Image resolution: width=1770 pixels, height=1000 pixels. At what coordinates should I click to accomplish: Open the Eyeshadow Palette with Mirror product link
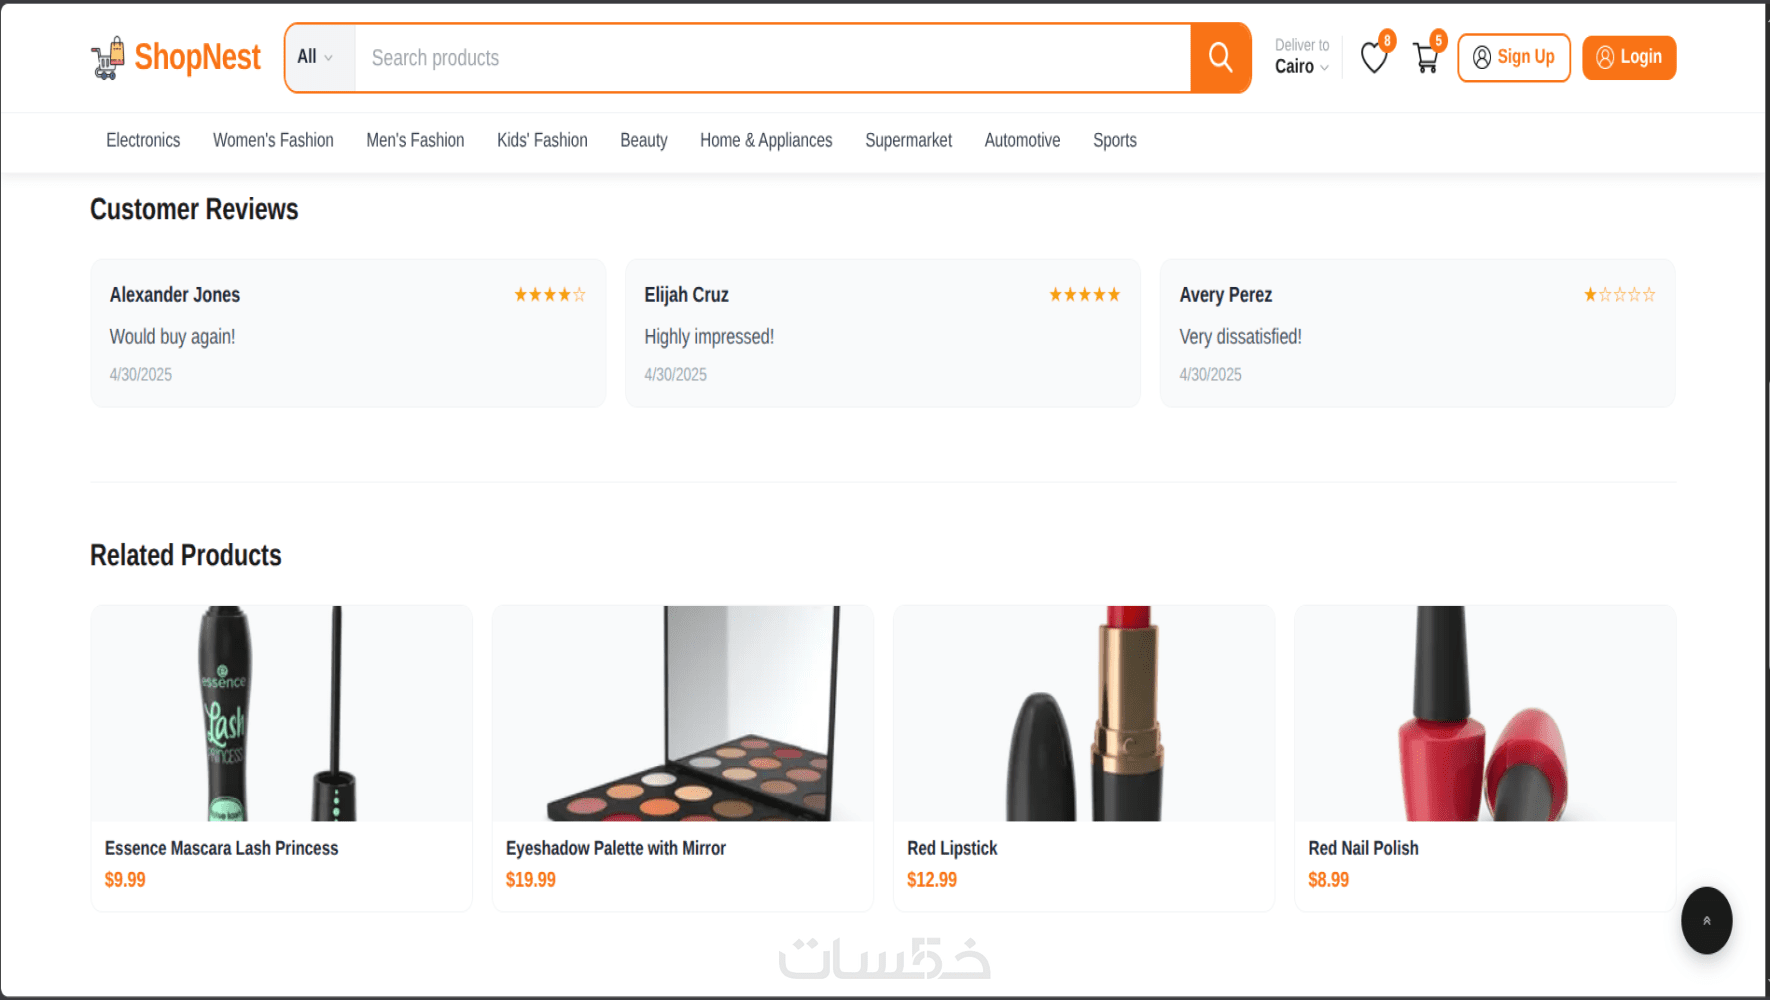615,848
